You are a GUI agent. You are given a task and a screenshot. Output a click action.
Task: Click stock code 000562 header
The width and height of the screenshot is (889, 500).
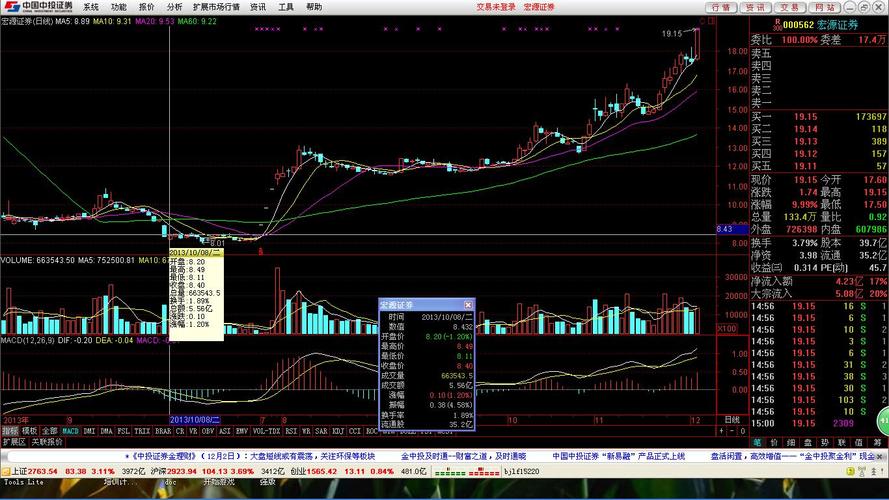pyautogui.click(x=798, y=25)
